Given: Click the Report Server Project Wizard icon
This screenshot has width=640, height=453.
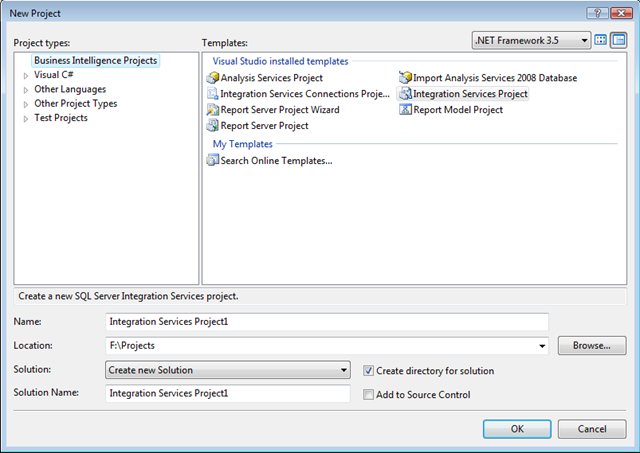Looking at the screenshot, I should coord(213,109).
